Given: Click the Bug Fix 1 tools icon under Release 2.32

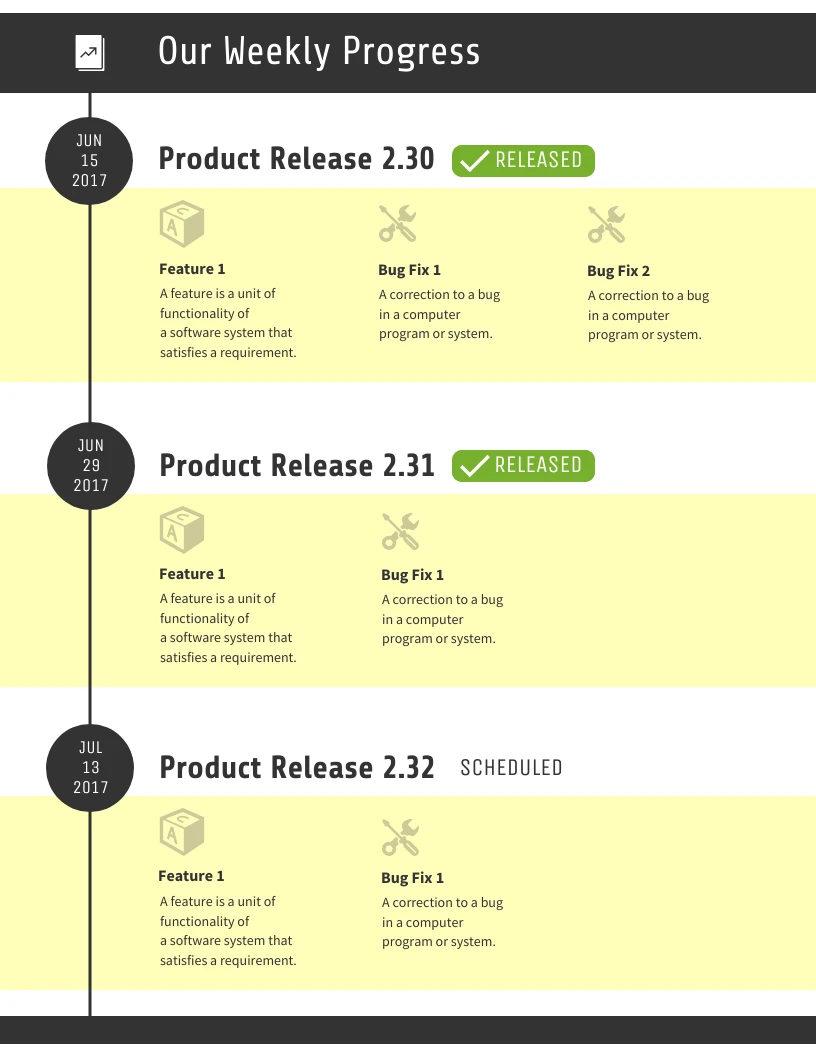Looking at the screenshot, I should 400,837.
